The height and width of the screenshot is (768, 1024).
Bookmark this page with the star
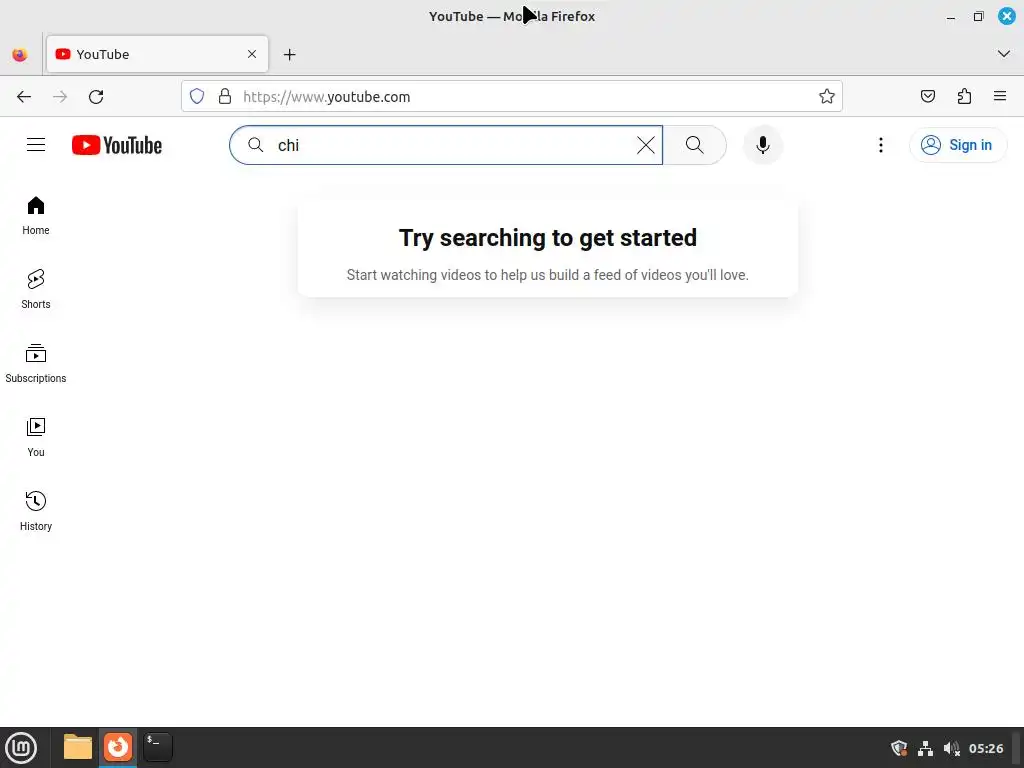point(827,97)
